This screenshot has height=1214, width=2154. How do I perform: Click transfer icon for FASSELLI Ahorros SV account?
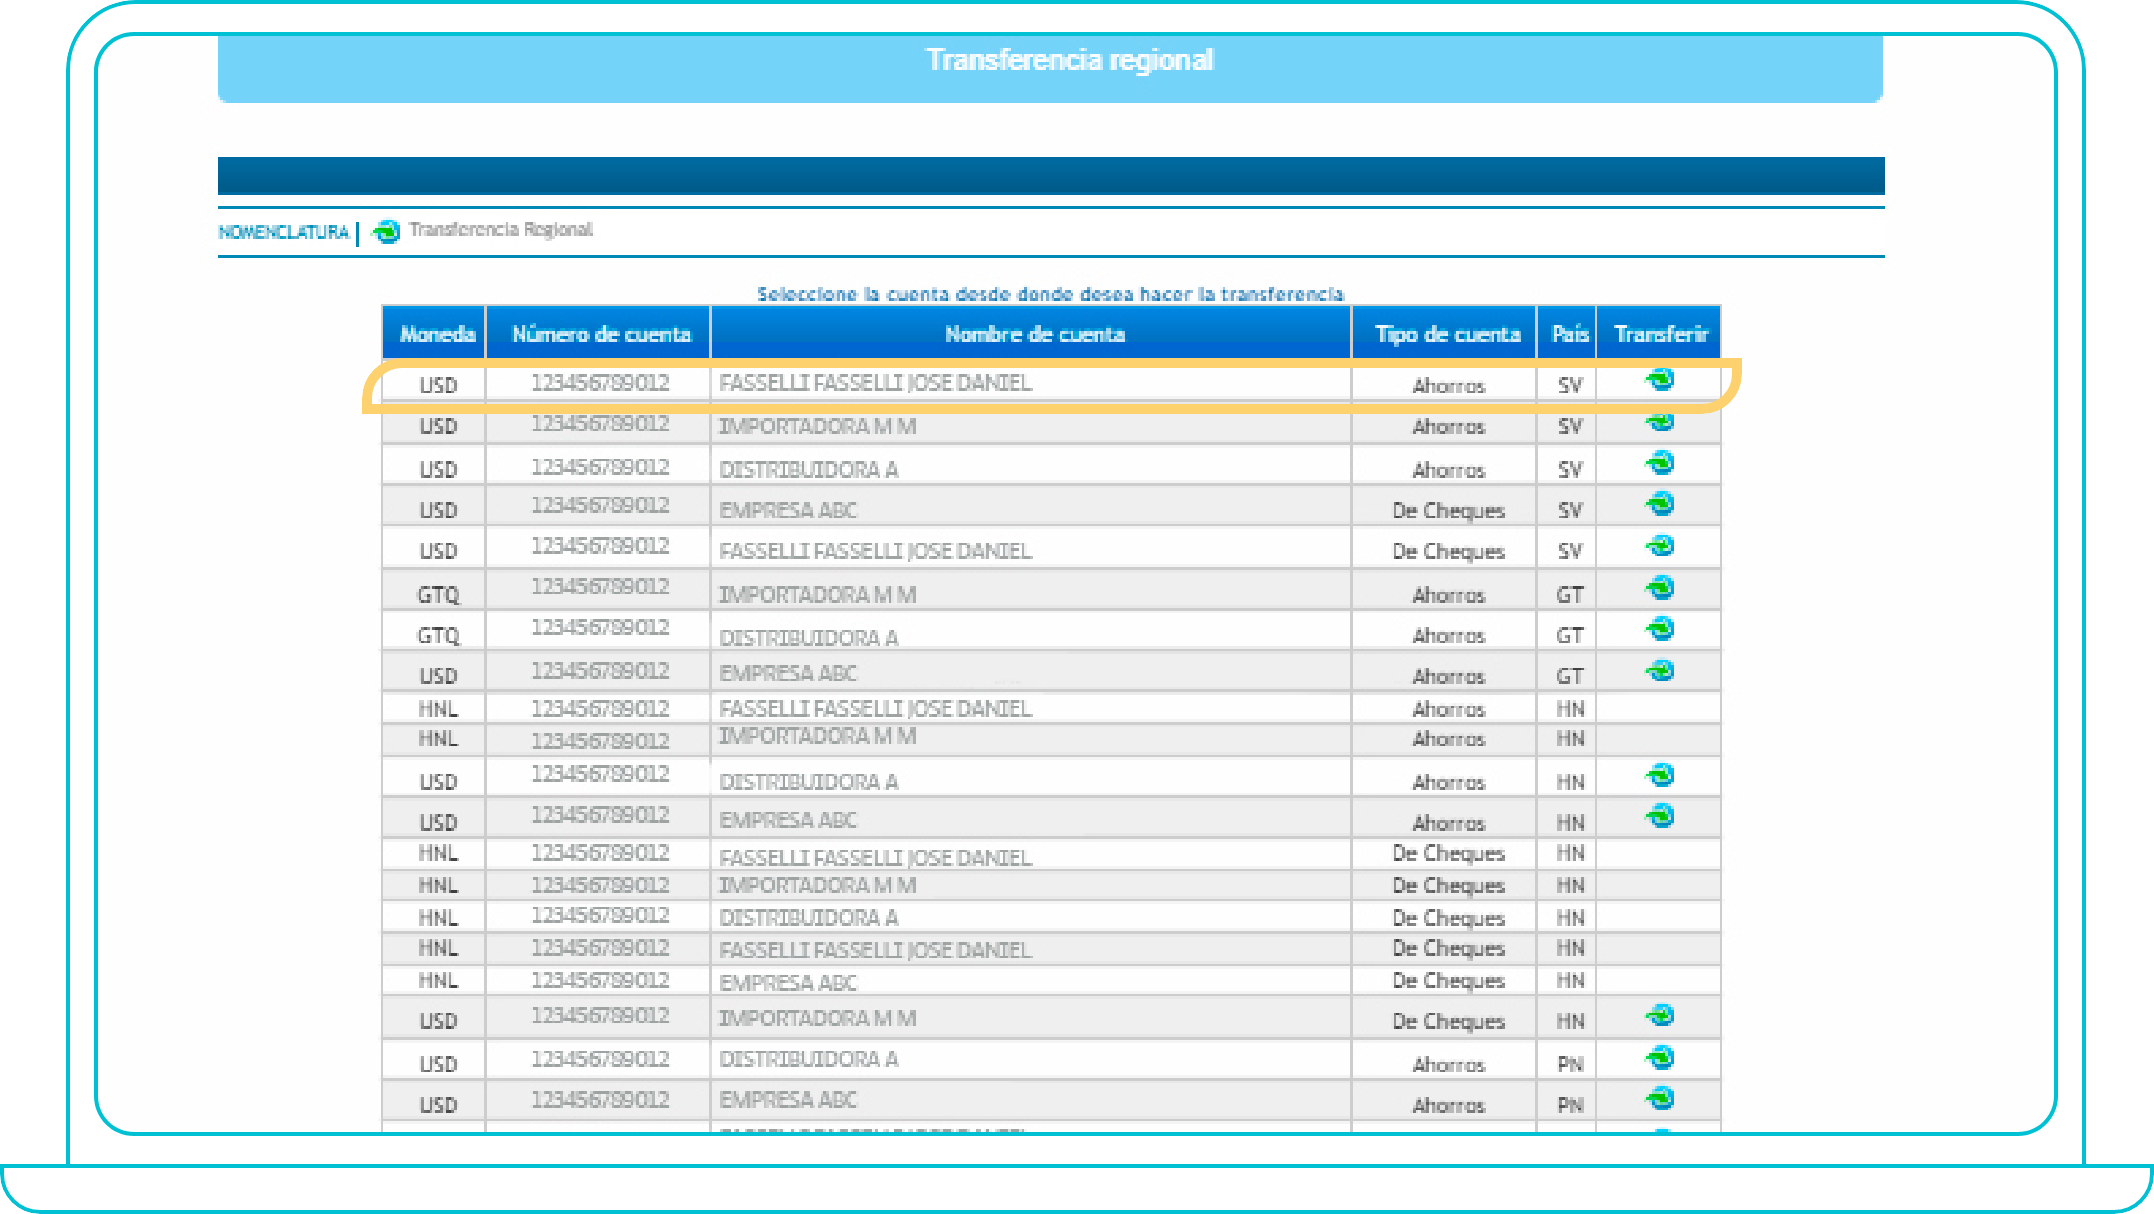1660,380
